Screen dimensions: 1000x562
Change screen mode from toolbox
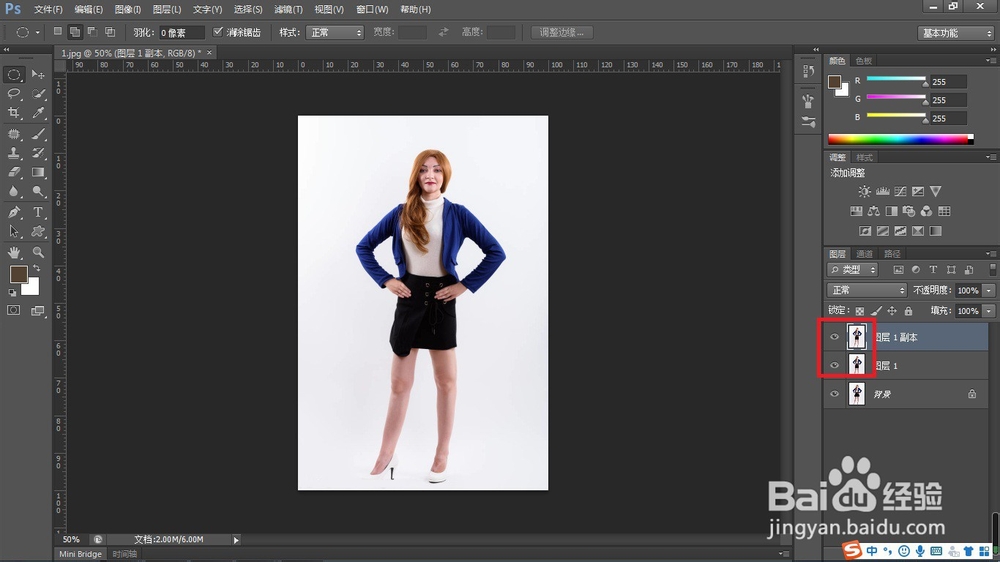38,311
